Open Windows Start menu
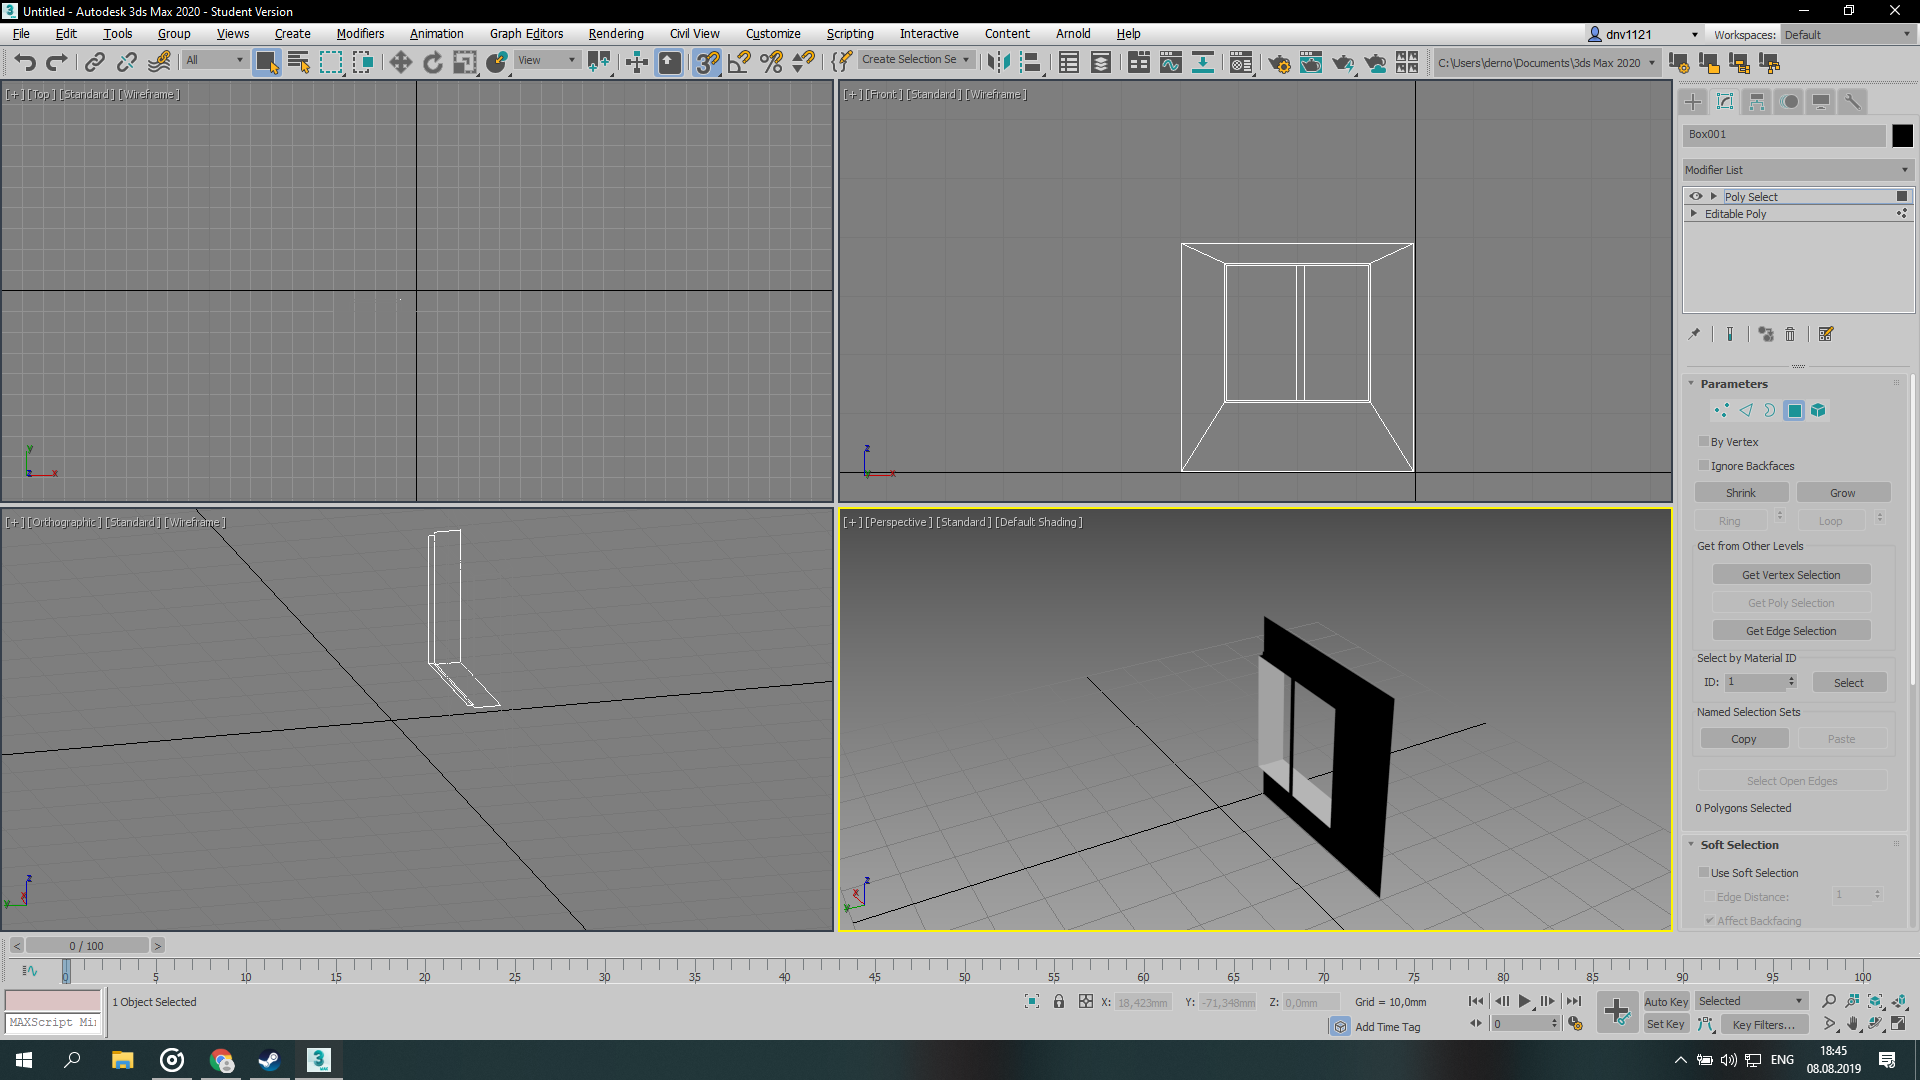 tap(24, 1060)
